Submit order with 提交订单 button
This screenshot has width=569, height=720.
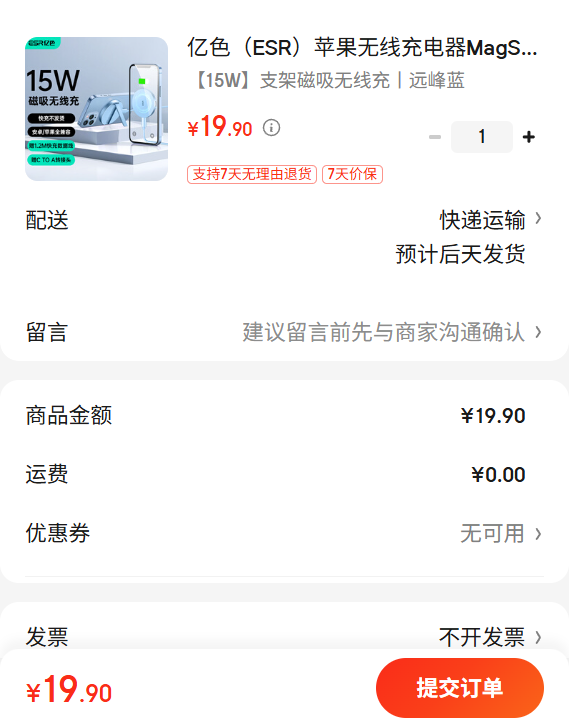(x=460, y=688)
